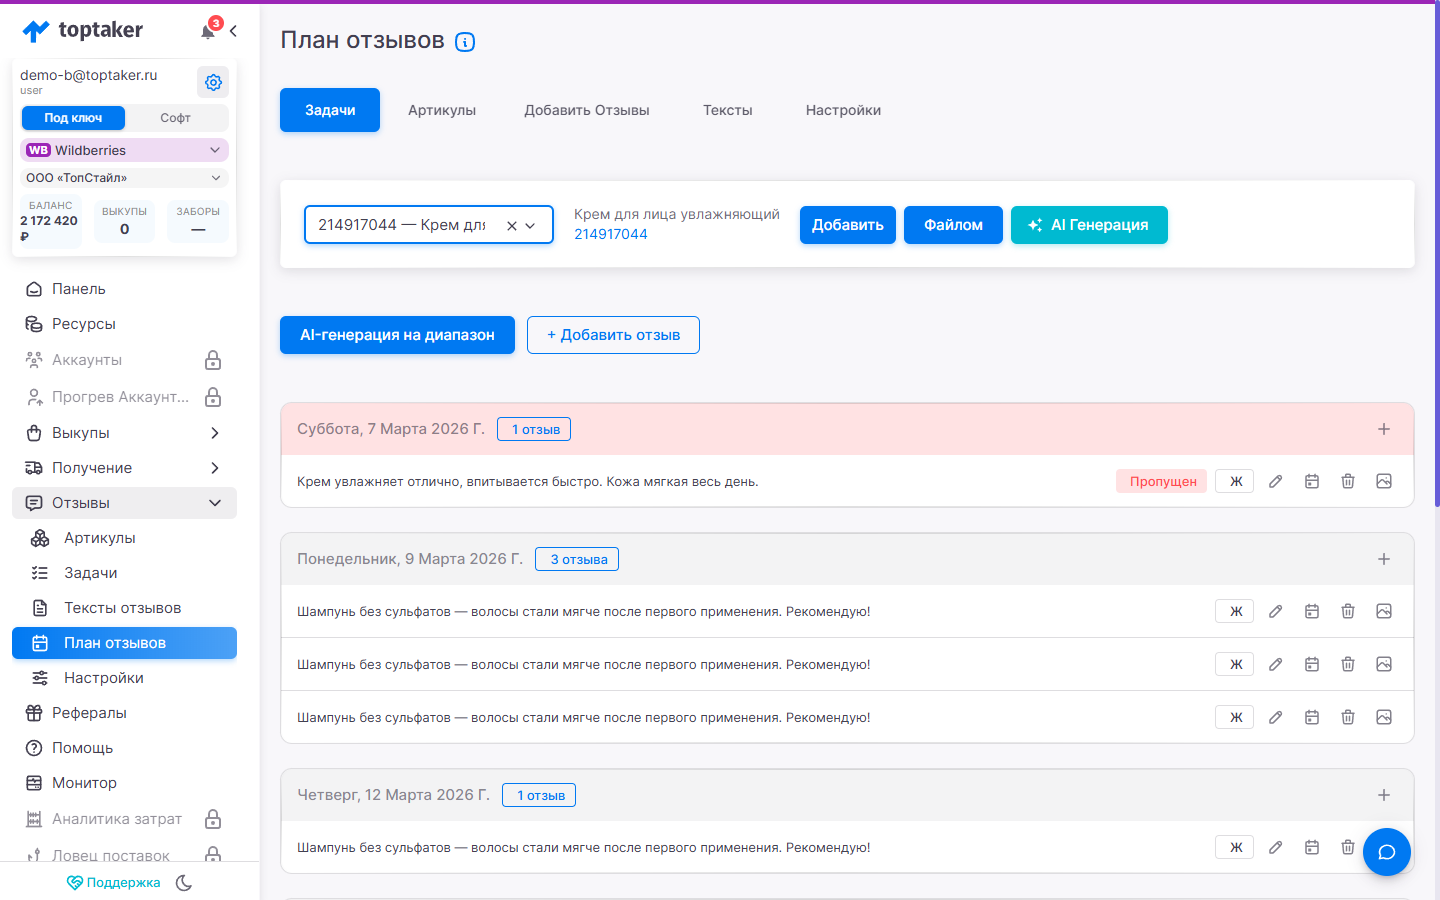Open account settings gear icon

tap(213, 82)
